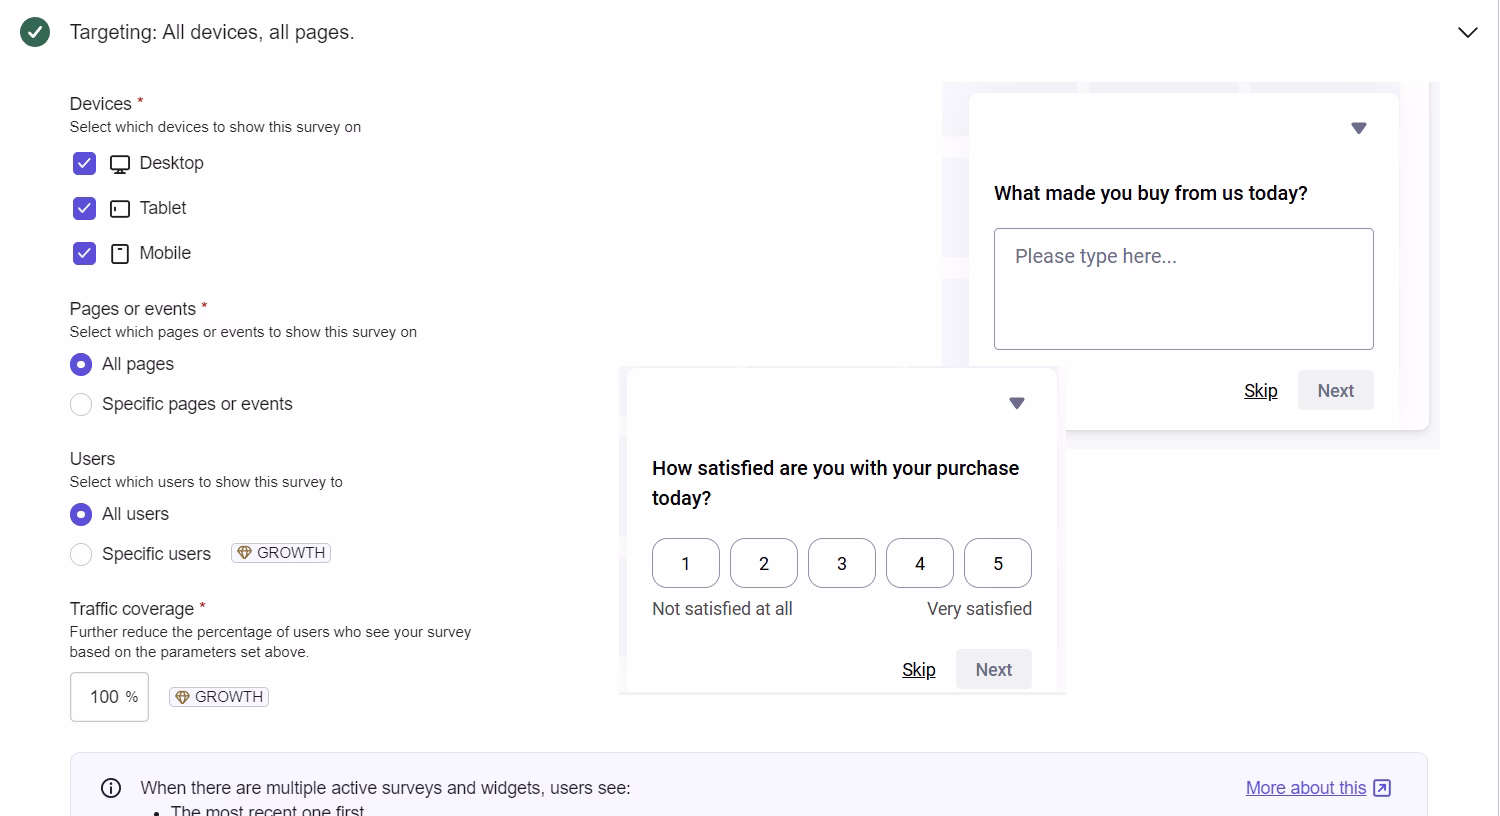Click the green checkmark status icon
Viewport: 1500px width, 816px height.
35,32
